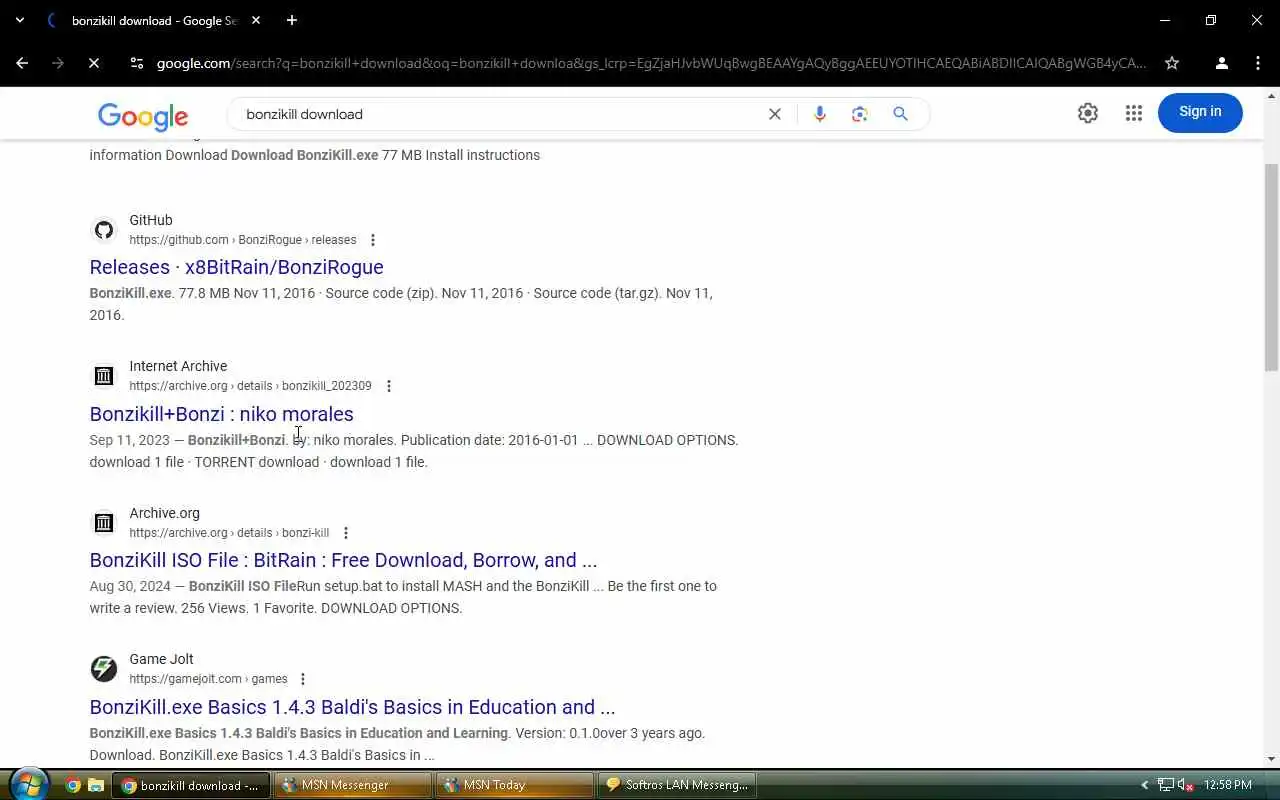Image resolution: width=1280 pixels, height=800 pixels.
Task: Click the network tray icon
Action: pyautogui.click(x=1166, y=785)
